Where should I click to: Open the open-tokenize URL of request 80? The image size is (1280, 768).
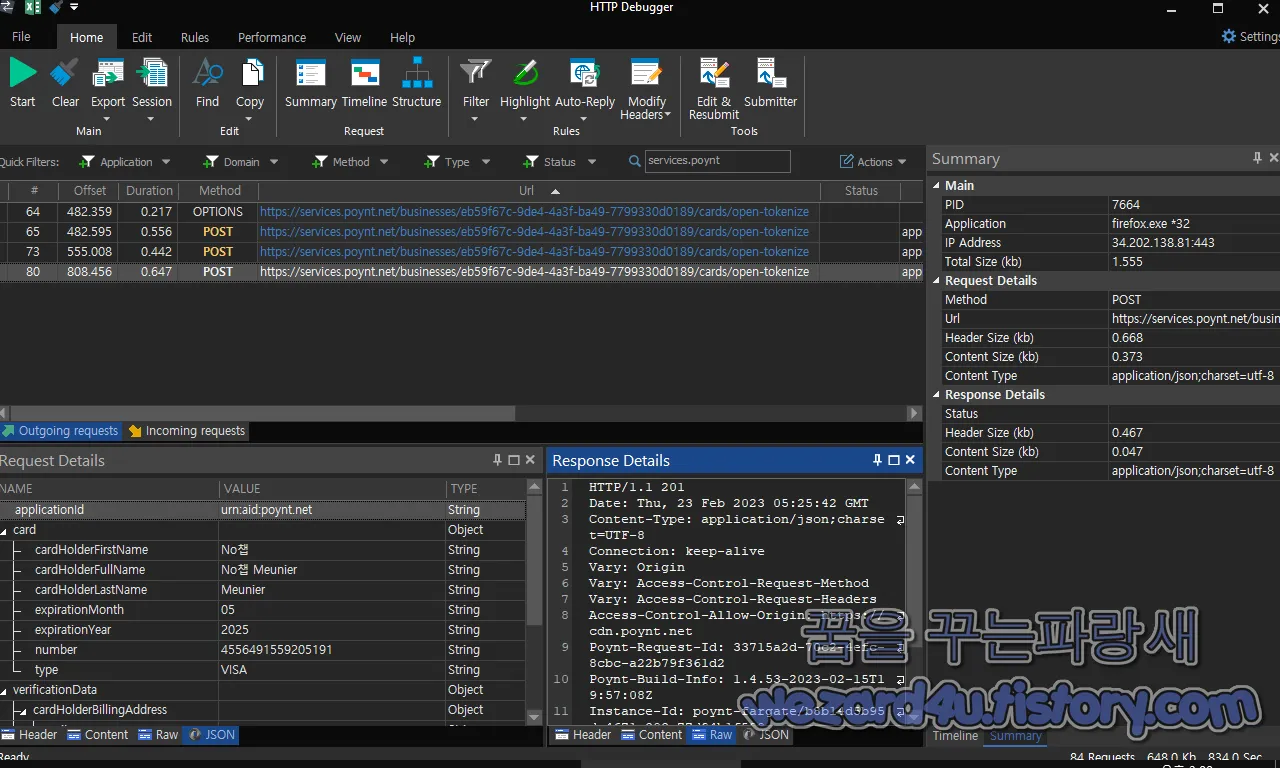(x=534, y=271)
